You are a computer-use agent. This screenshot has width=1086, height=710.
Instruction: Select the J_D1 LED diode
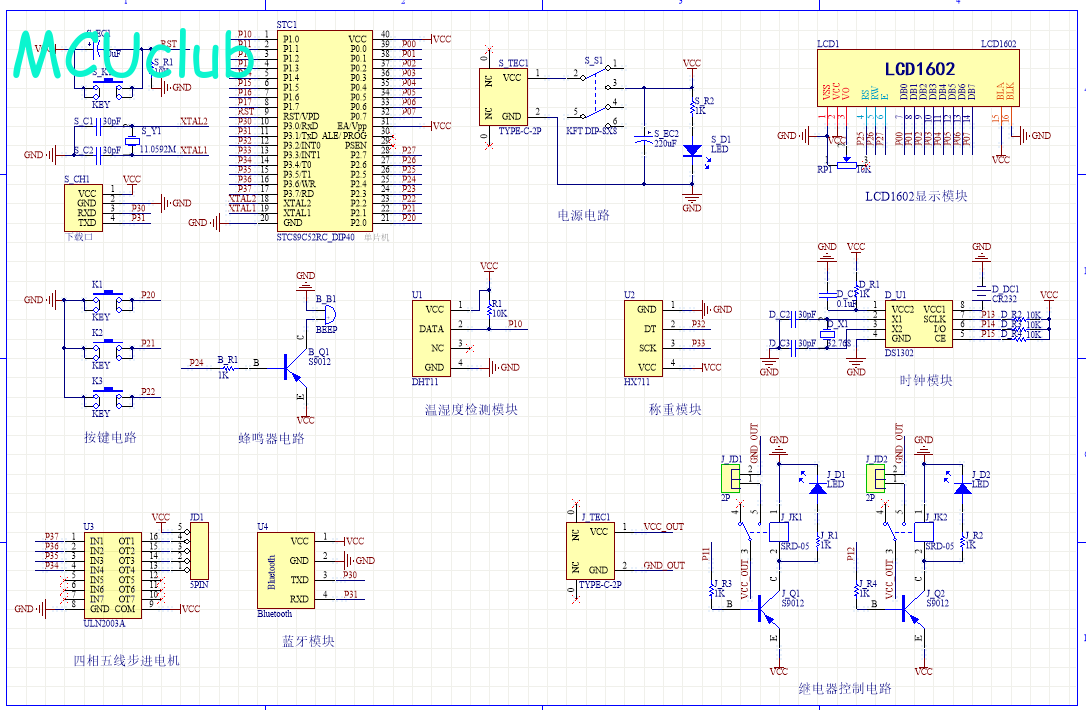click(818, 488)
